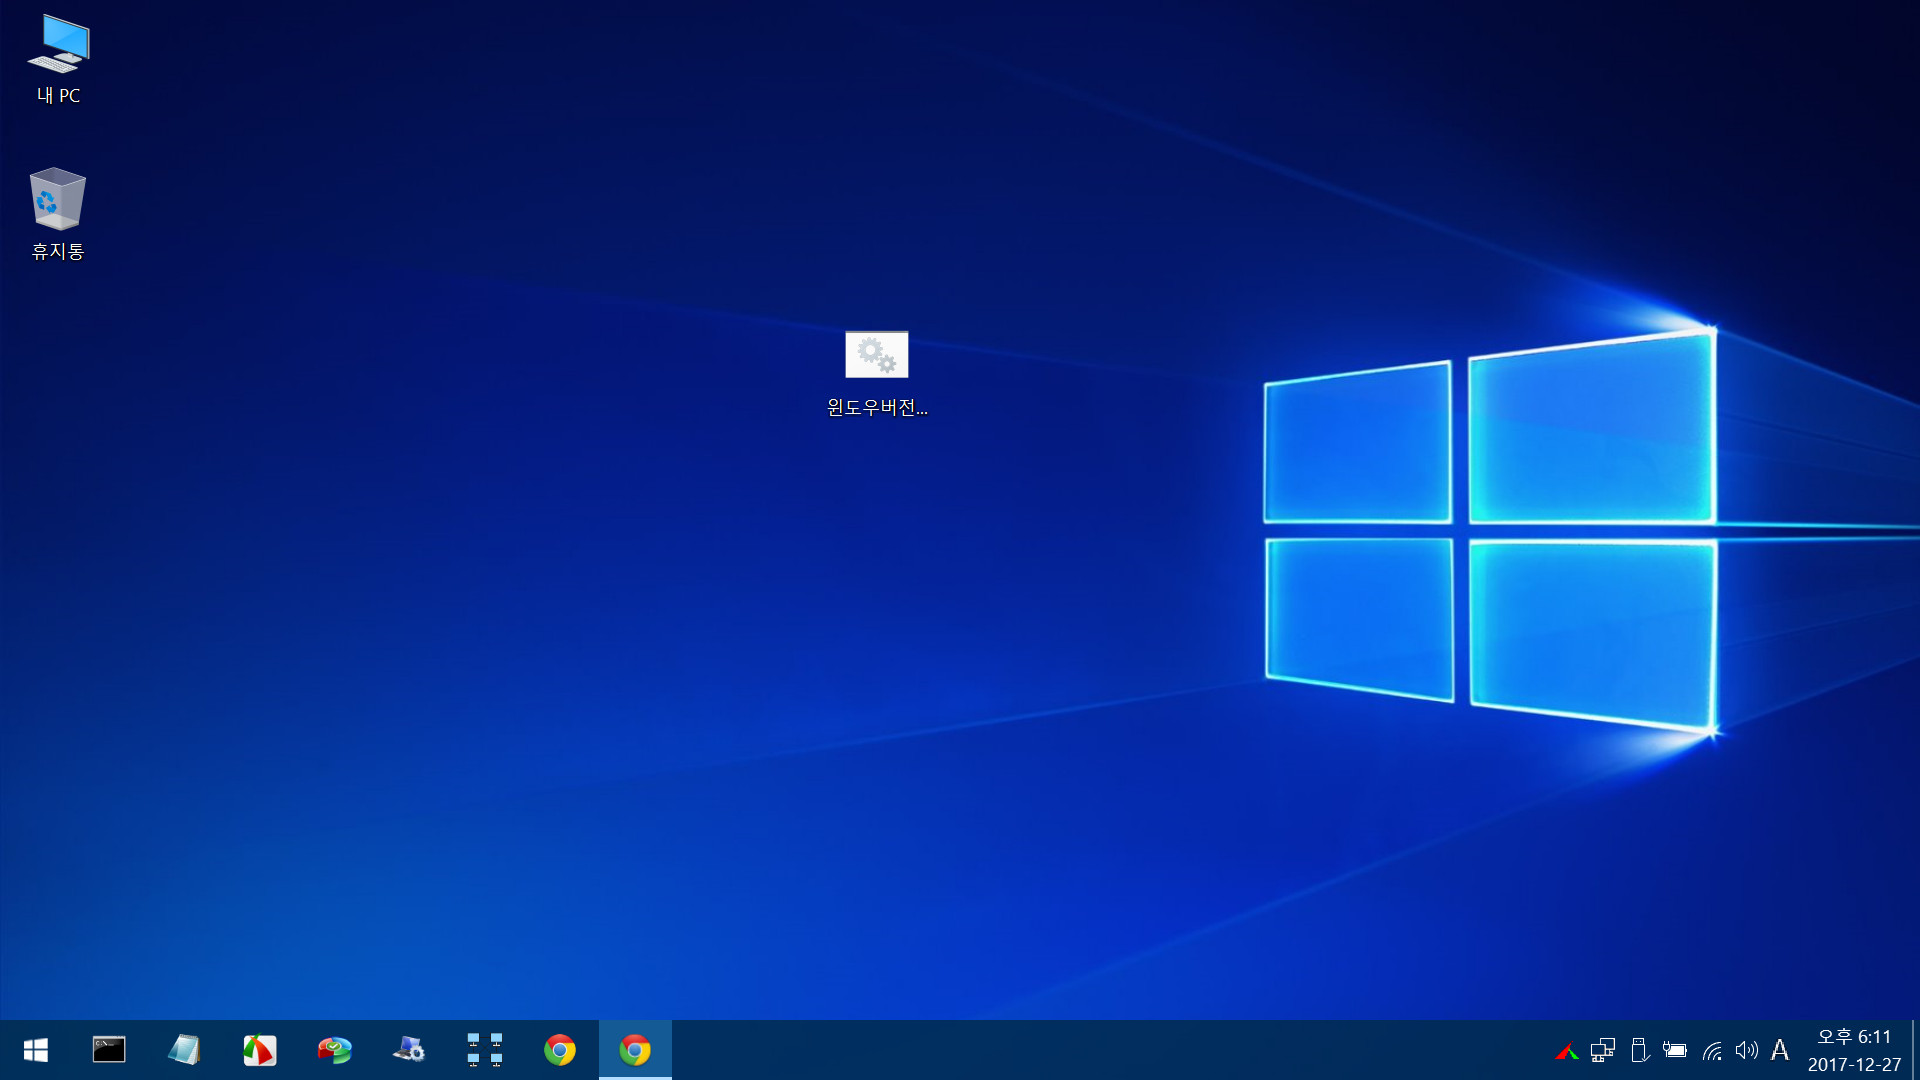This screenshot has width=1920, height=1080.
Task: Toggle the IME input mode A indicator
Action: 1780,1050
